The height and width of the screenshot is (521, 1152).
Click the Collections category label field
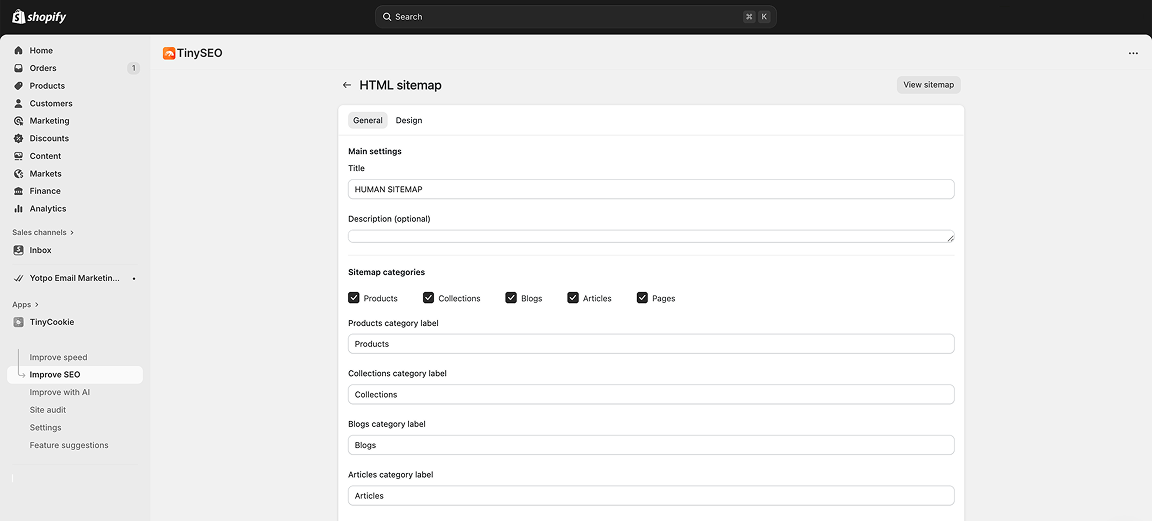pyautogui.click(x=651, y=395)
